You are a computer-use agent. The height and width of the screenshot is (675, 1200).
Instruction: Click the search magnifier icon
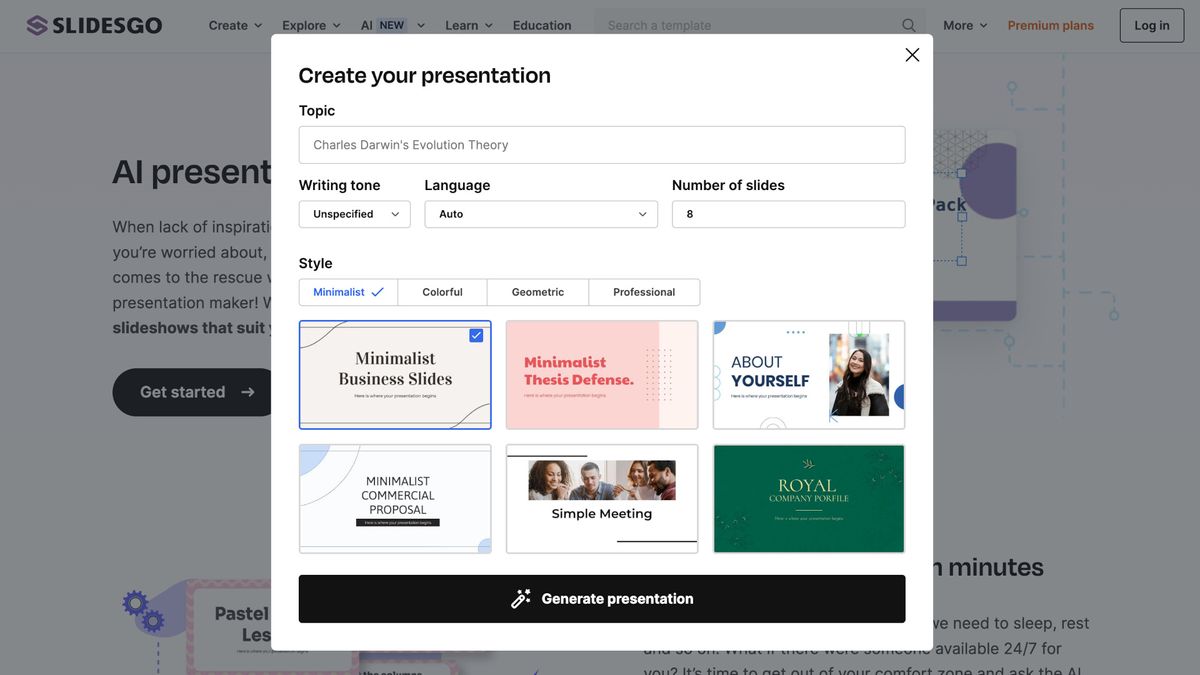point(907,24)
